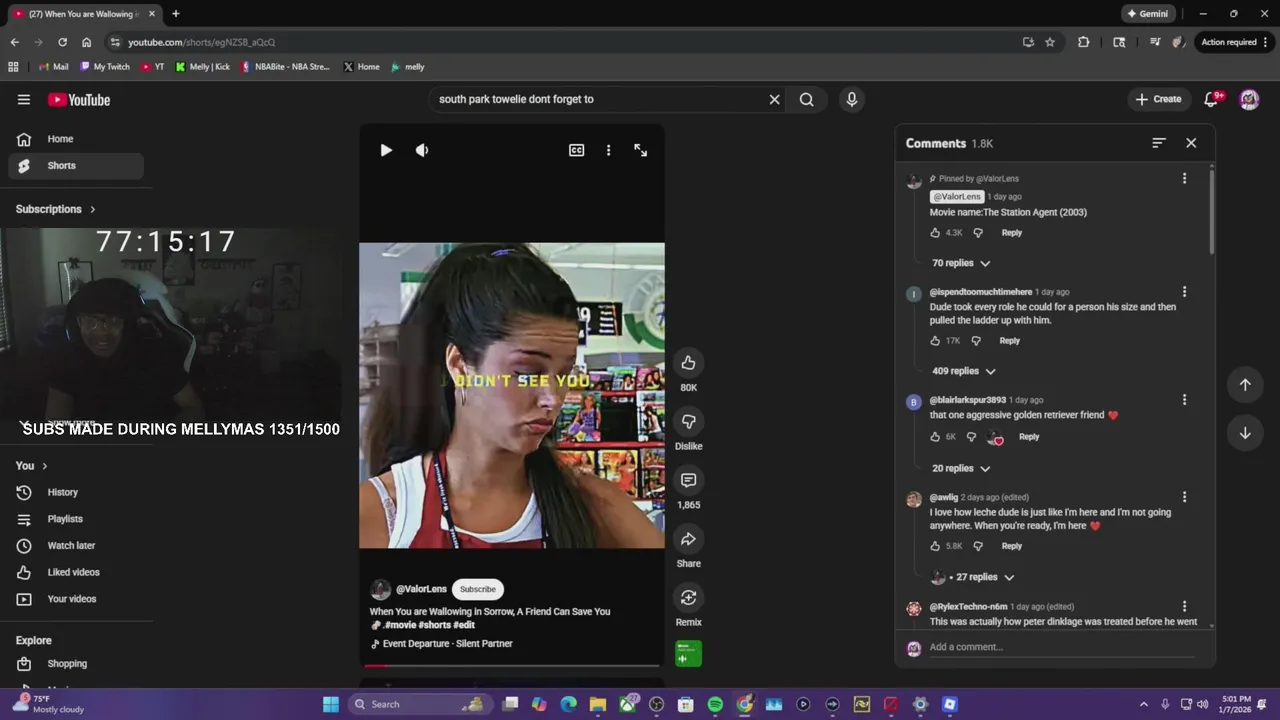The image size is (1280, 720).
Task: Open Watch later in the sidebar
Action: click(x=76, y=546)
